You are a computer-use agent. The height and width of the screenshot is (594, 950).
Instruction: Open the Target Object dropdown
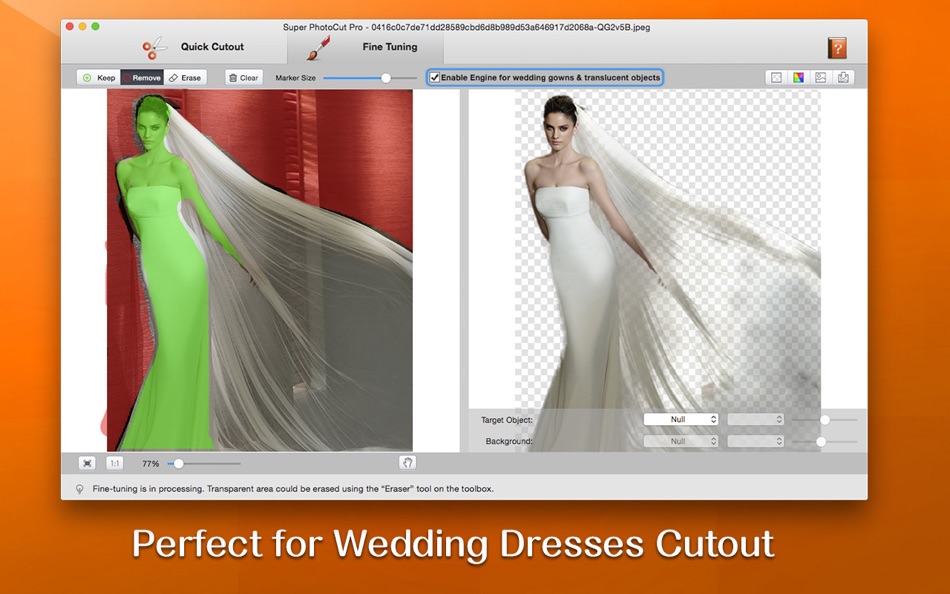point(681,419)
